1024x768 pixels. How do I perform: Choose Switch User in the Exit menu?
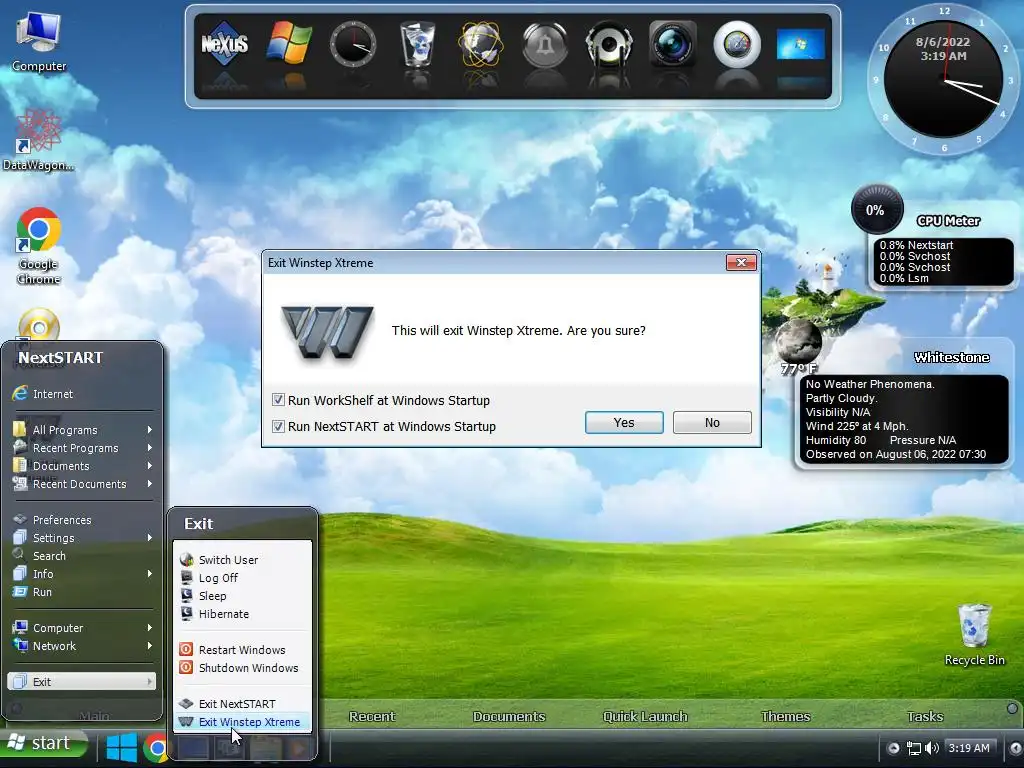243,560
